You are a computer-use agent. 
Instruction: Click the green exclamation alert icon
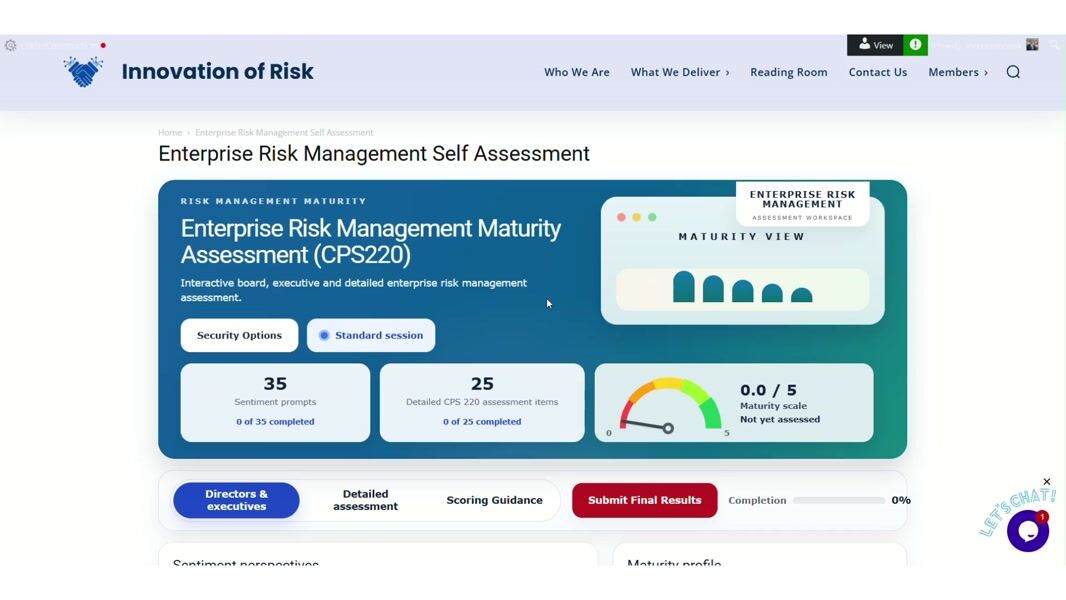[x=915, y=45]
